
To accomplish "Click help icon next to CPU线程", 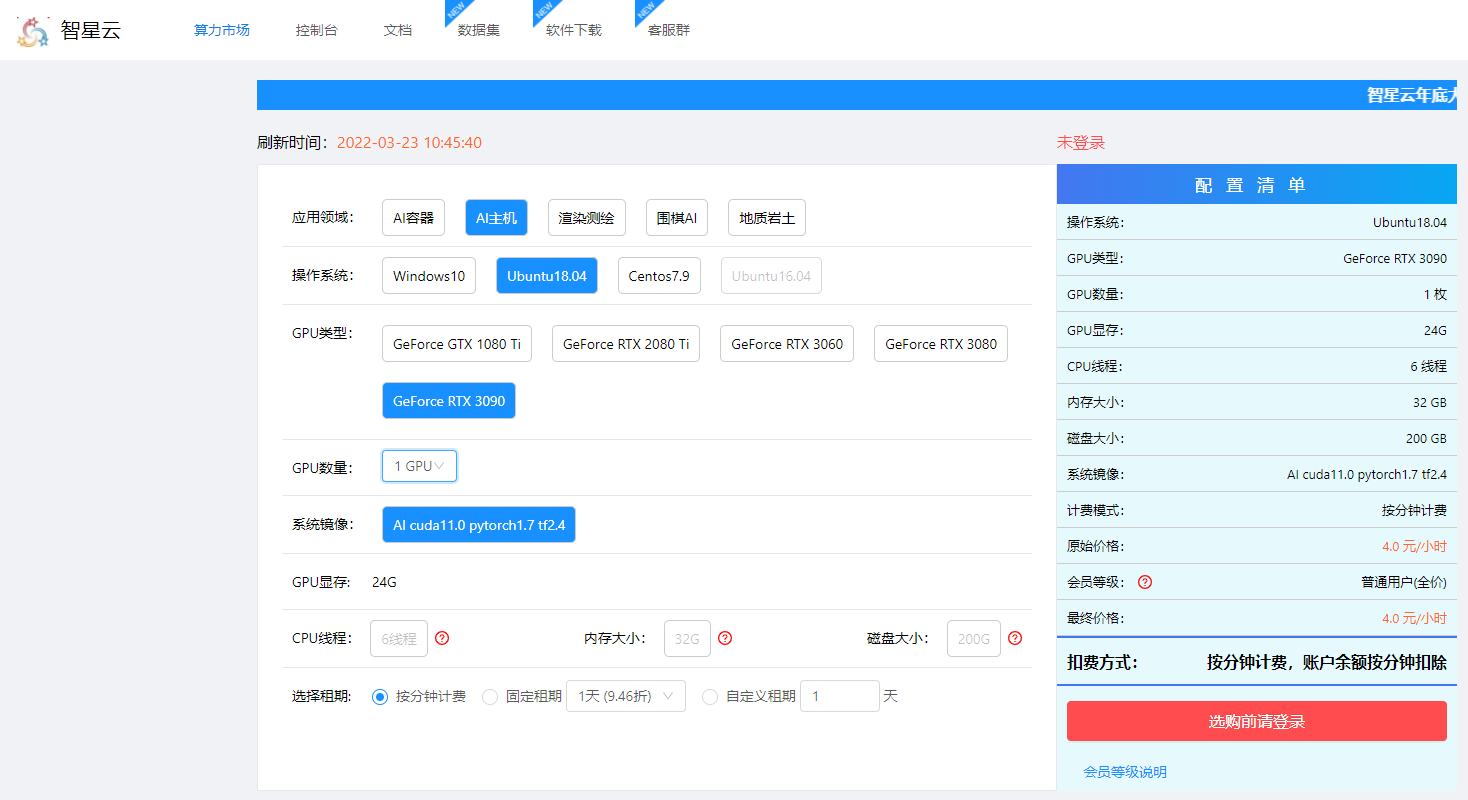I will pos(442,638).
